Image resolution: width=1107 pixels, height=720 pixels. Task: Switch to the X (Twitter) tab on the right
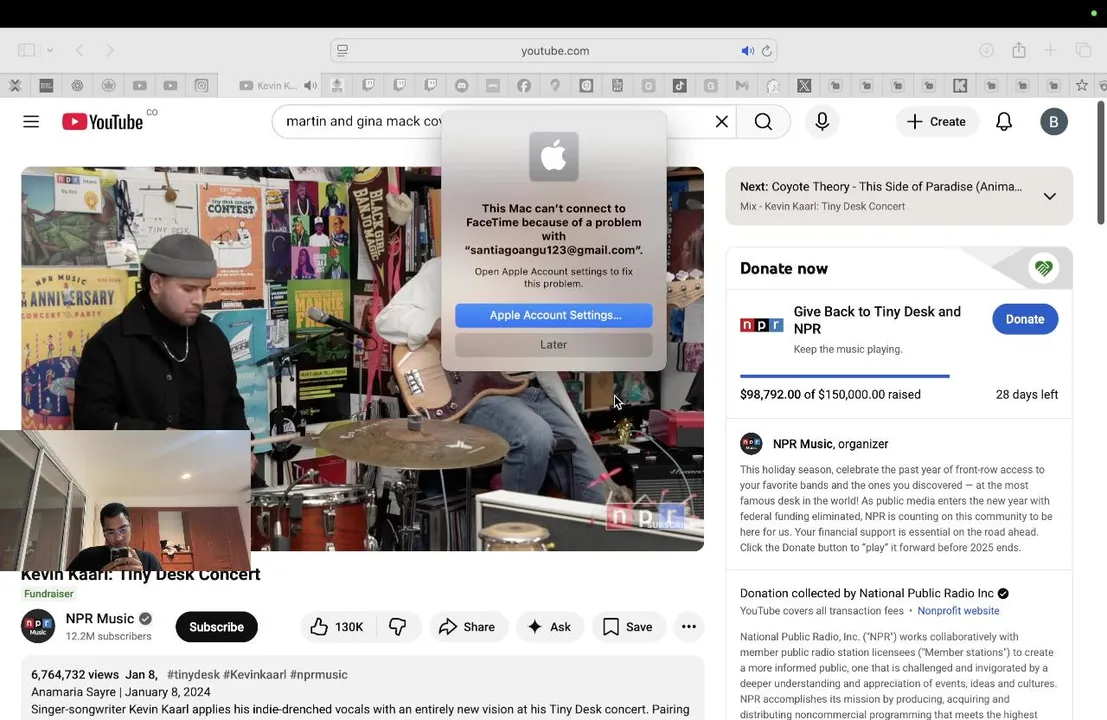point(803,85)
